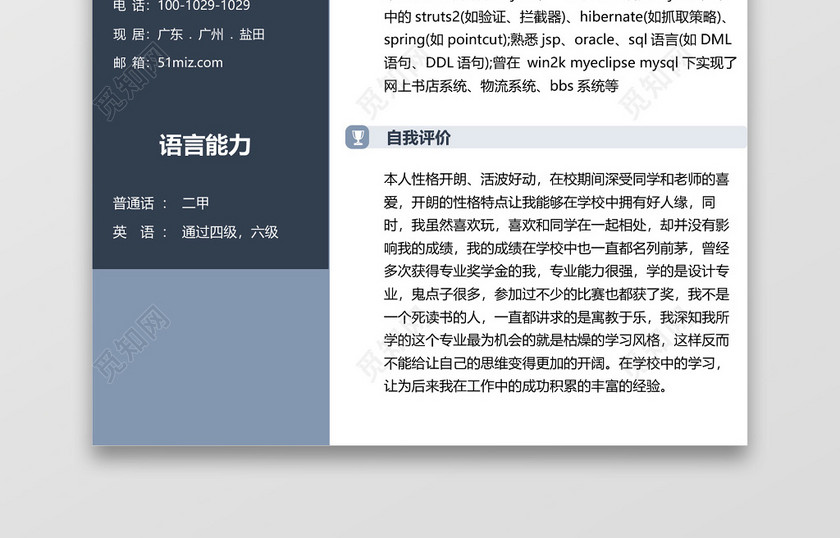Click the line starting 响我的成绩
Image resolution: width=840 pixels, height=538 pixels.
(557, 248)
